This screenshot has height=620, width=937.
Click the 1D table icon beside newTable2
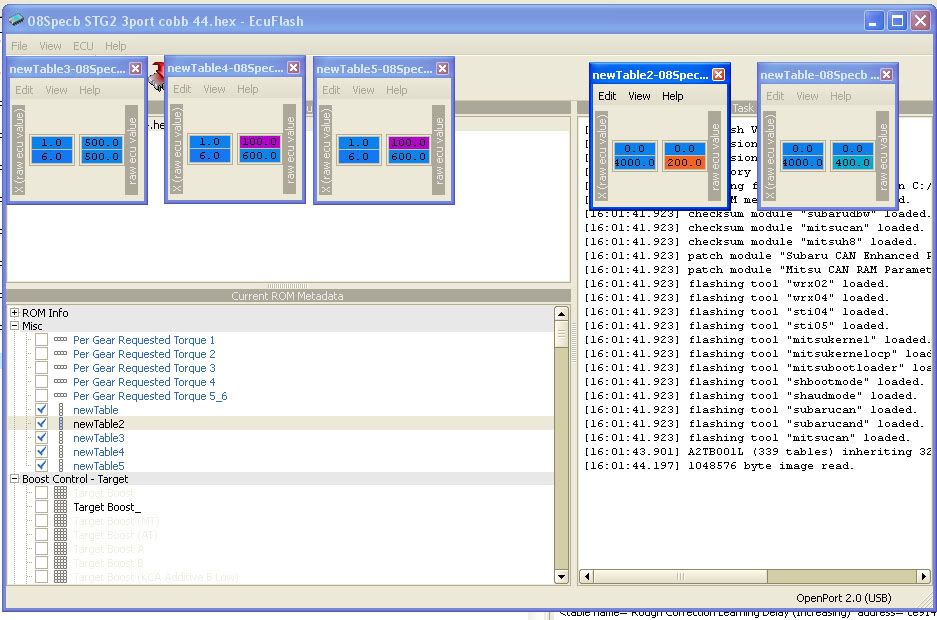point(60,423)
